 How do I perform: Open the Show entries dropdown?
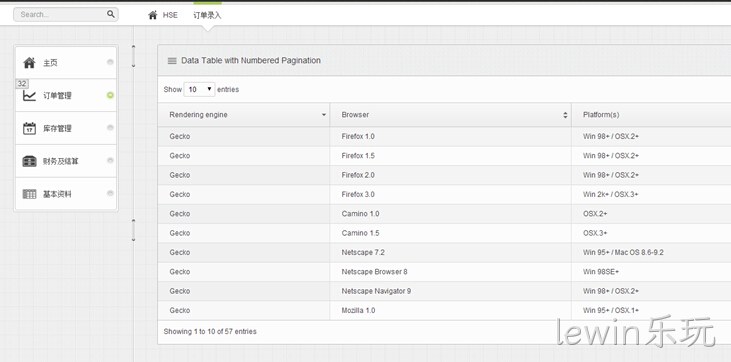[200, 90]
